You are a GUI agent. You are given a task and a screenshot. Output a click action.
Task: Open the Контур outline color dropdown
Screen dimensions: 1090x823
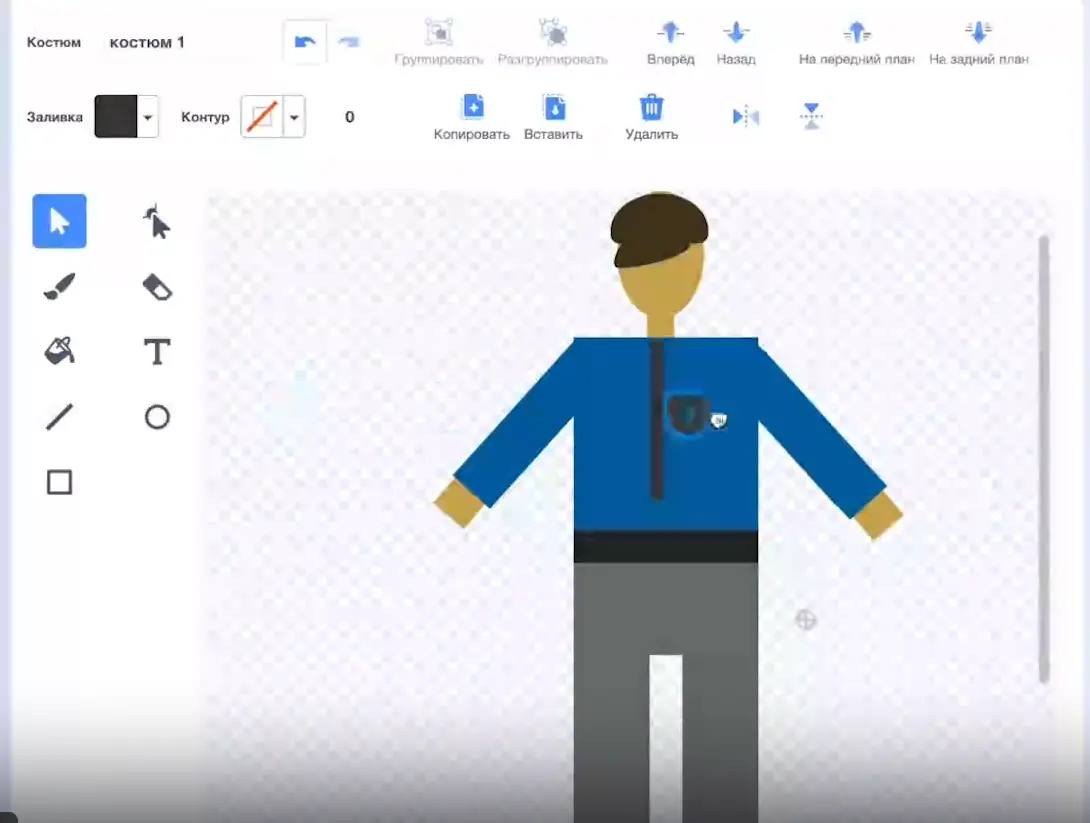[x=294, y=117]
